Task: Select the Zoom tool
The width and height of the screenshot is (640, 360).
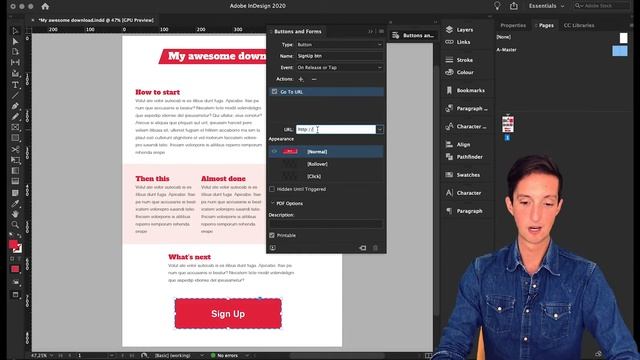Action: click(15, 224)
